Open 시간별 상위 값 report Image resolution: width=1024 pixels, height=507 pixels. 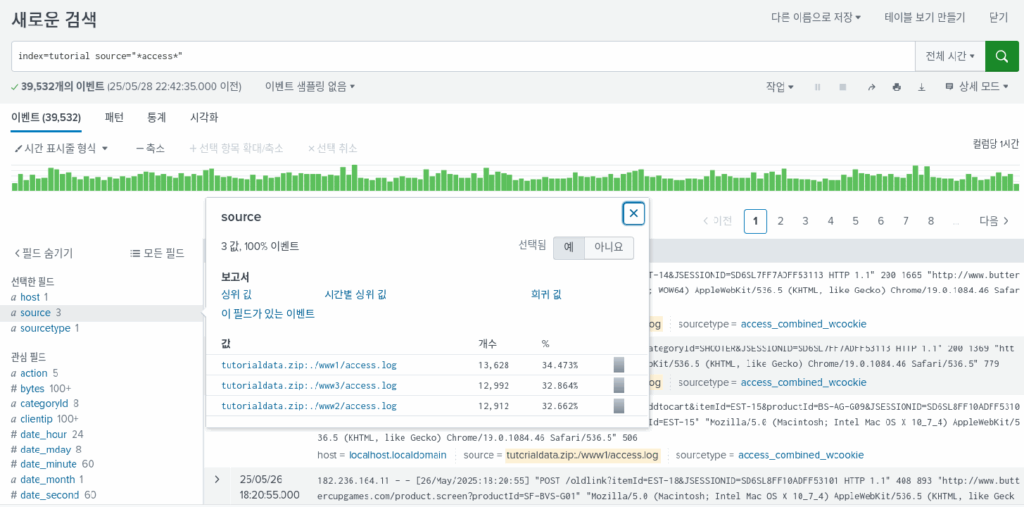click(355, 295)
